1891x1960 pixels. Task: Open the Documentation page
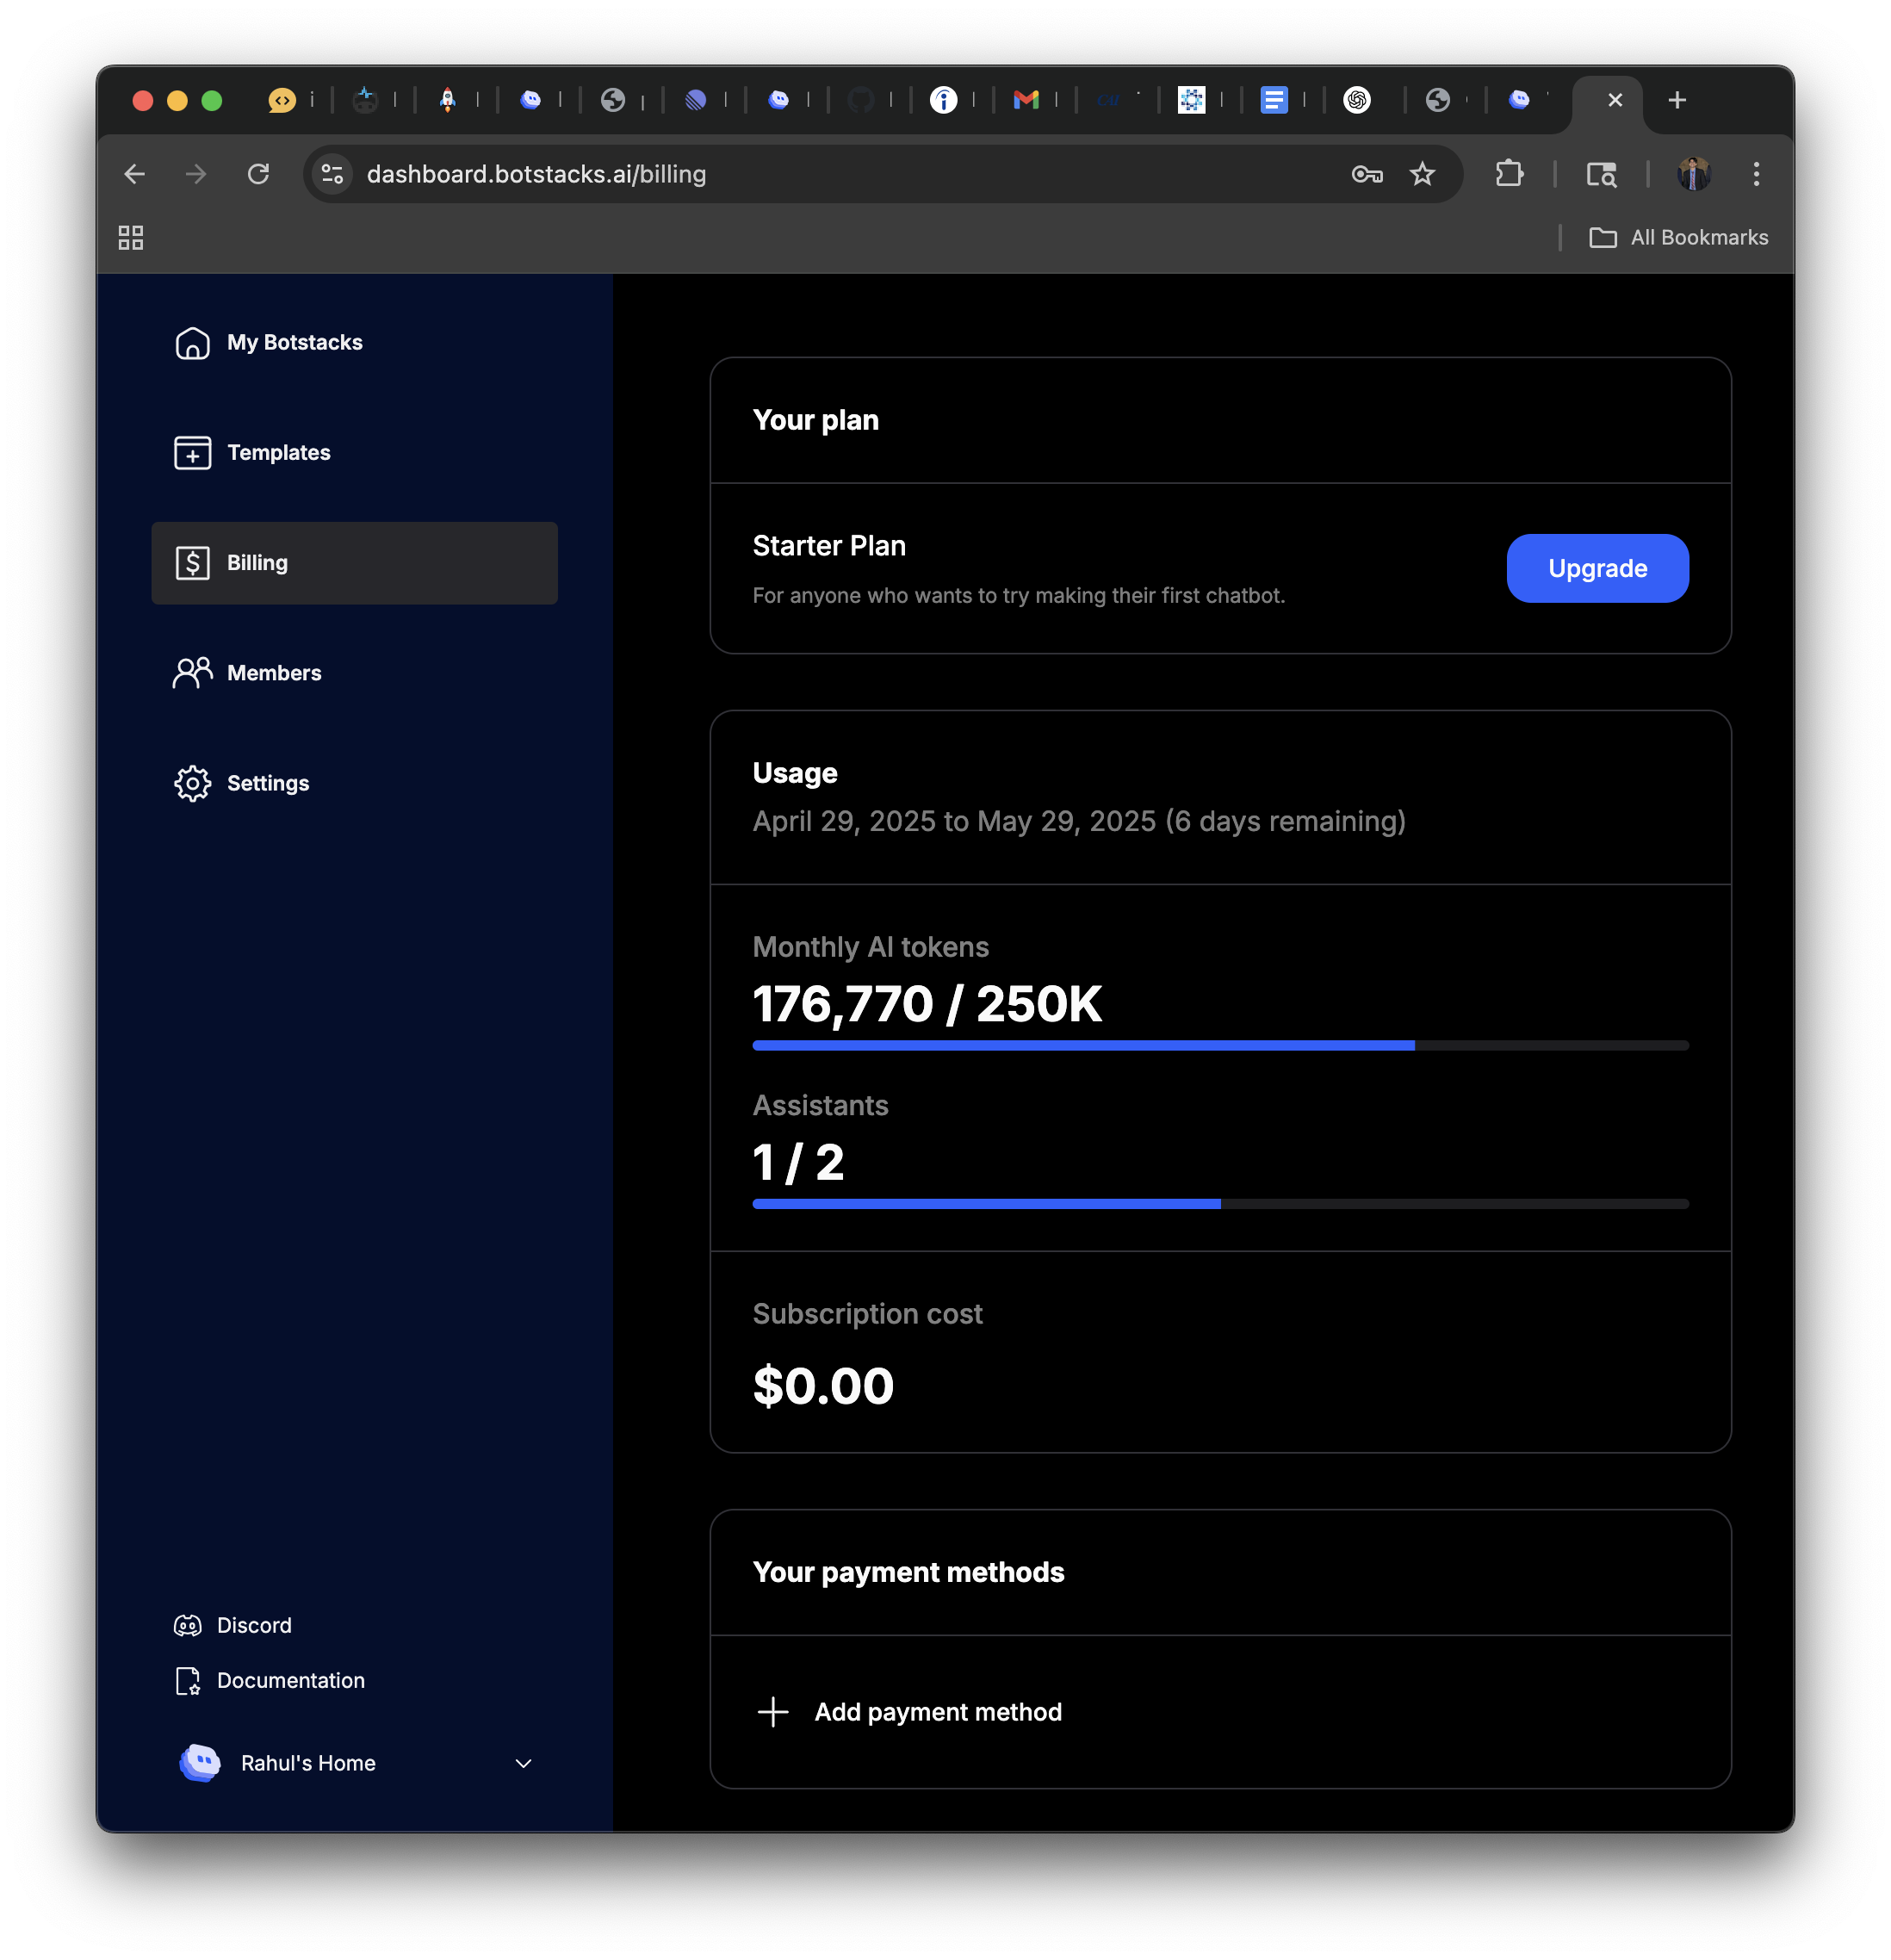(290, 1681)
